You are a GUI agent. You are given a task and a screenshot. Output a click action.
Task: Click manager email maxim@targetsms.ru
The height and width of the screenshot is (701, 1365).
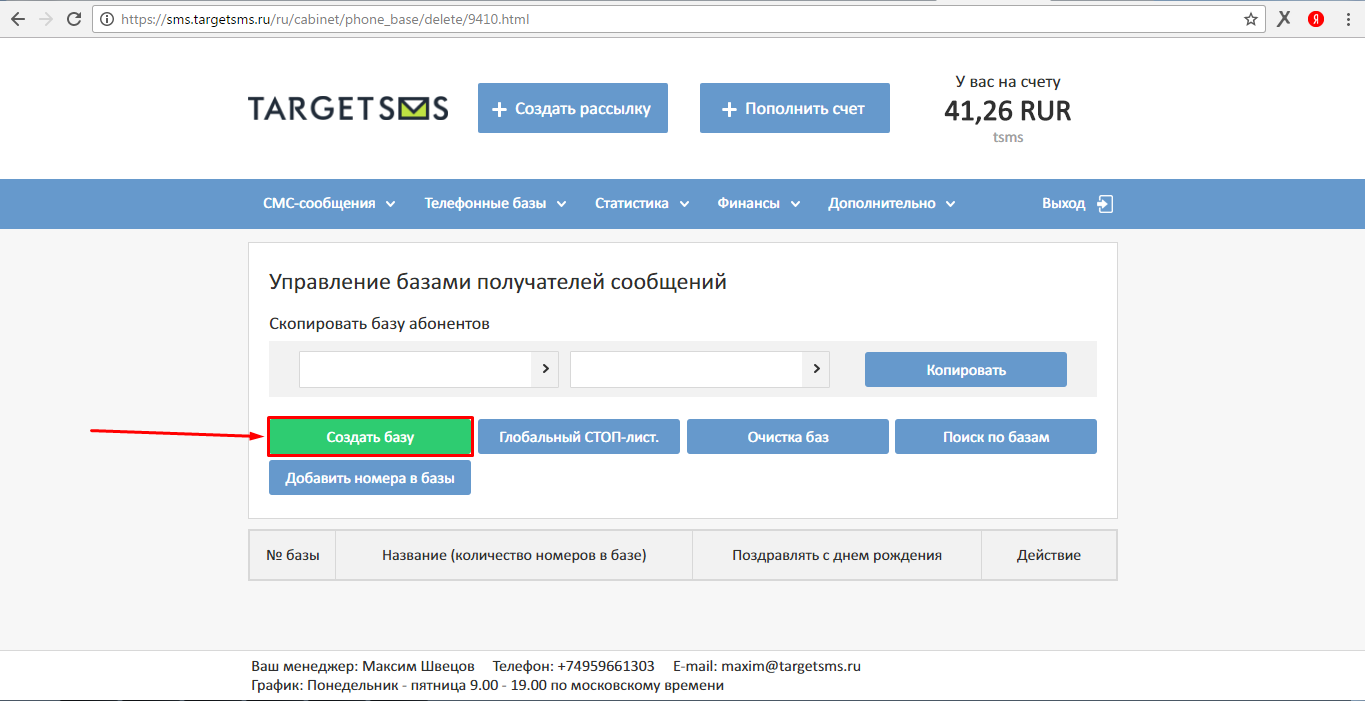[793, 666]
